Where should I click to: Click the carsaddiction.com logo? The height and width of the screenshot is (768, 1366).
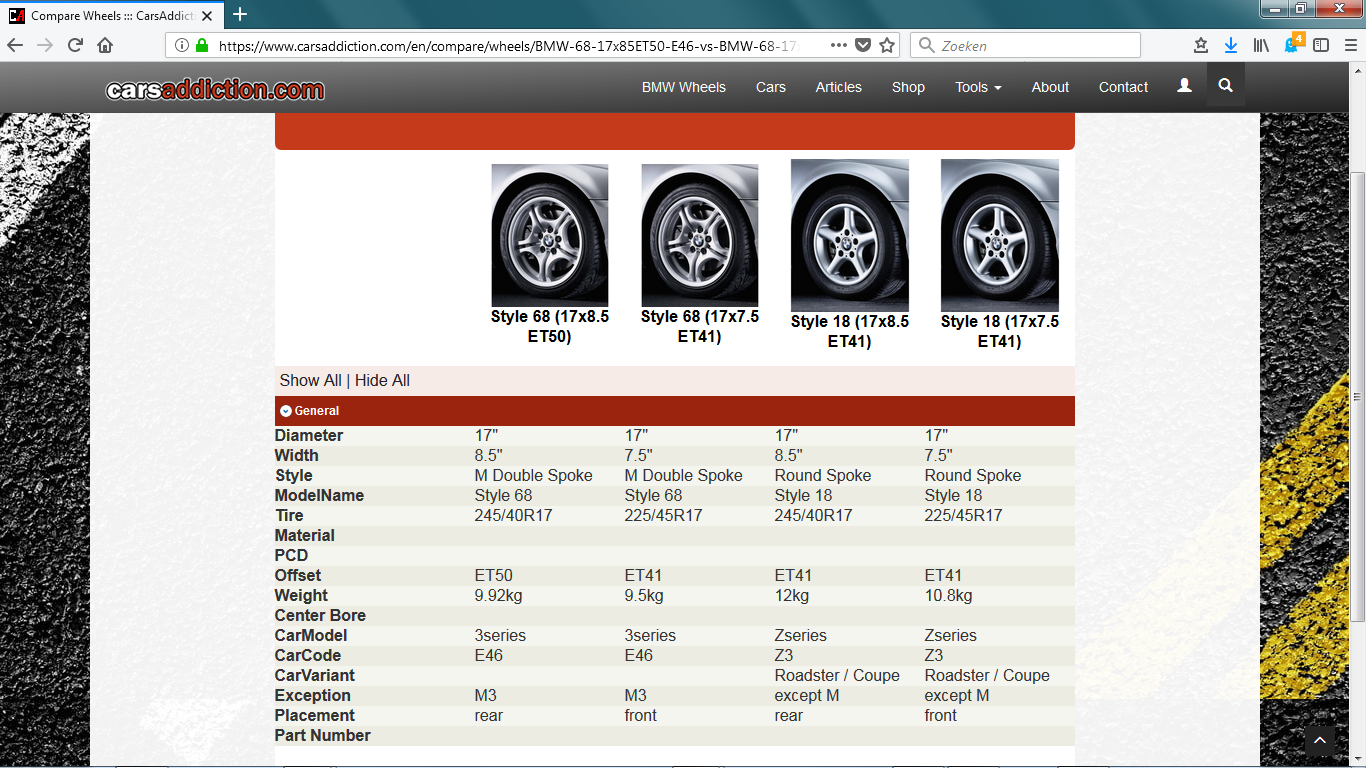(215, 90)
